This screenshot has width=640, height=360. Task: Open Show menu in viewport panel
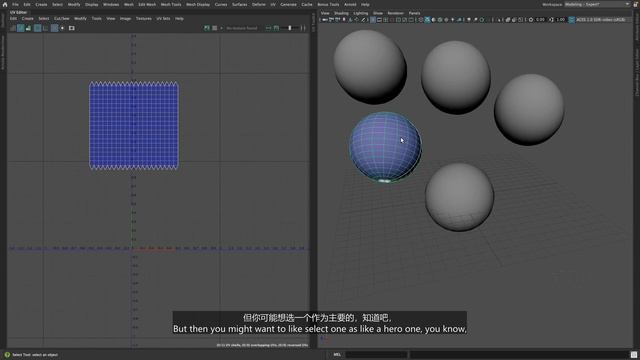[x=378, y=13]
